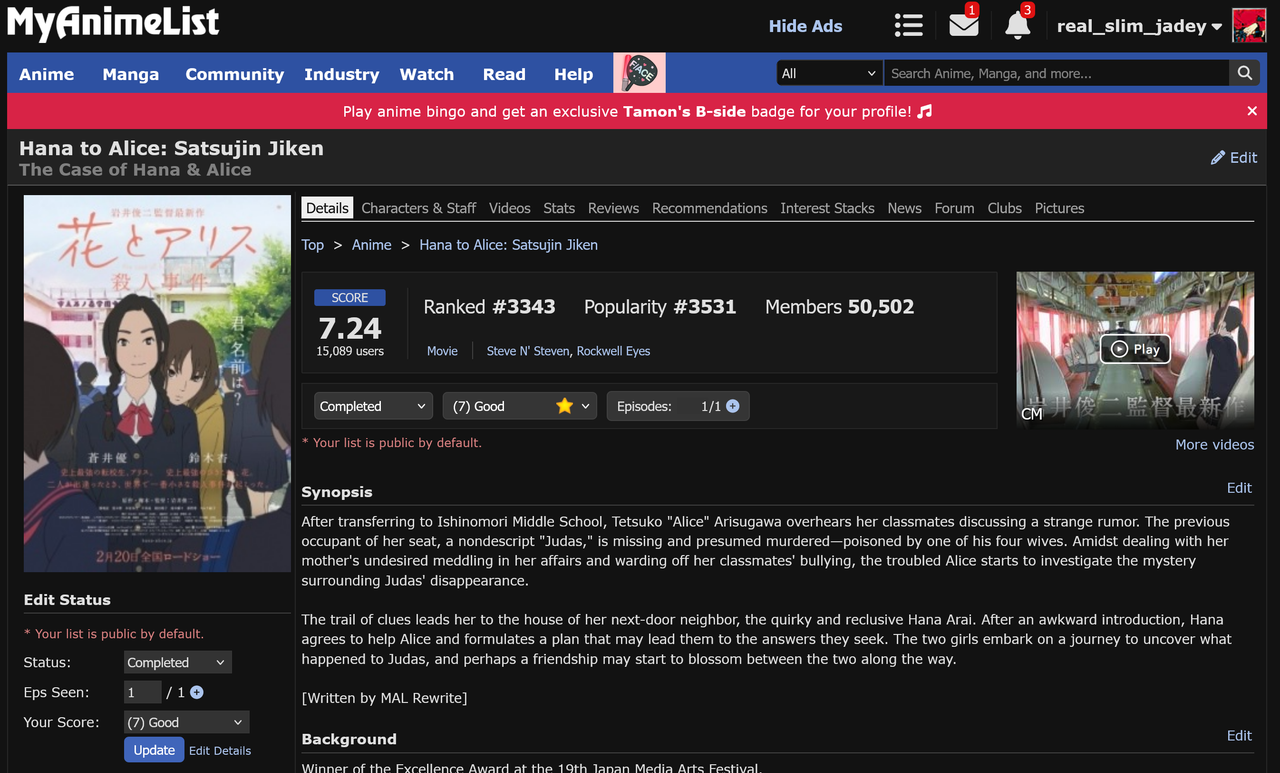Image resolution: width=1280 pixels, height=773 pixels.
Task: Click the Hana to Alice: Satsujin Jiken breadcrumb
Action: (x=509, y=245)
